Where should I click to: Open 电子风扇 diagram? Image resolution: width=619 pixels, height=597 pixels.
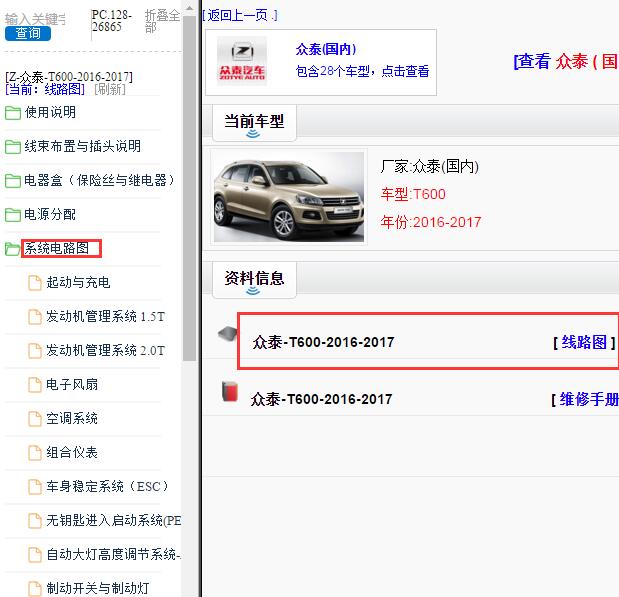(x=72, y=384)
